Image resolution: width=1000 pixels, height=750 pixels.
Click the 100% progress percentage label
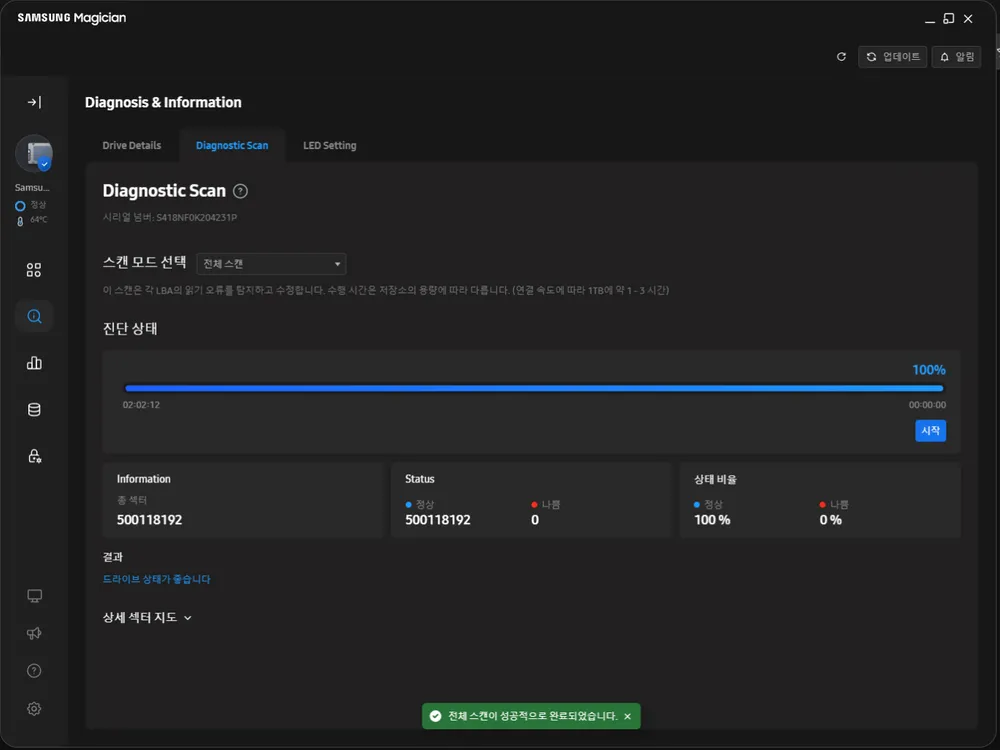coord(929,370)
